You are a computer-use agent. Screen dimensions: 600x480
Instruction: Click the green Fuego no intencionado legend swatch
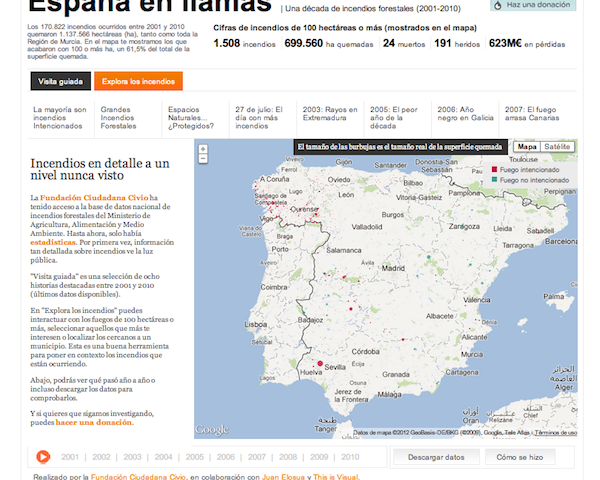494,180
